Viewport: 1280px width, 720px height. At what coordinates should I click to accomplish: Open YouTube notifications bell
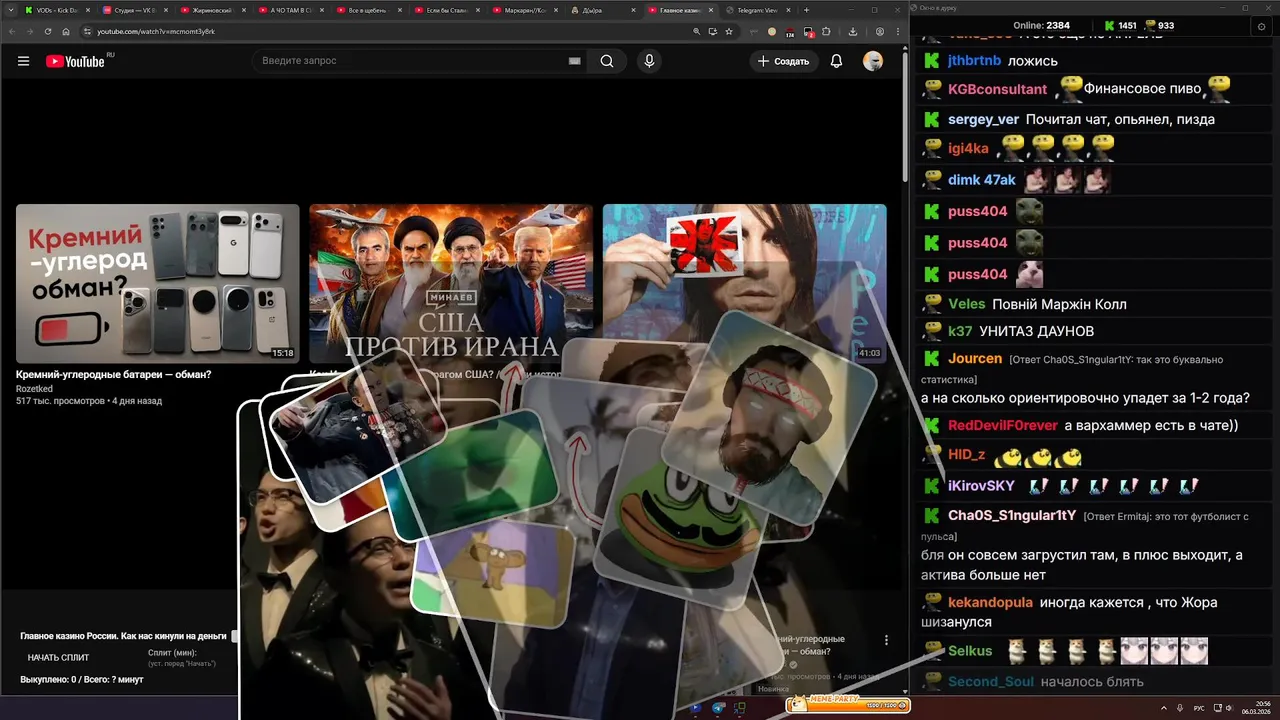tap(837, 61)
